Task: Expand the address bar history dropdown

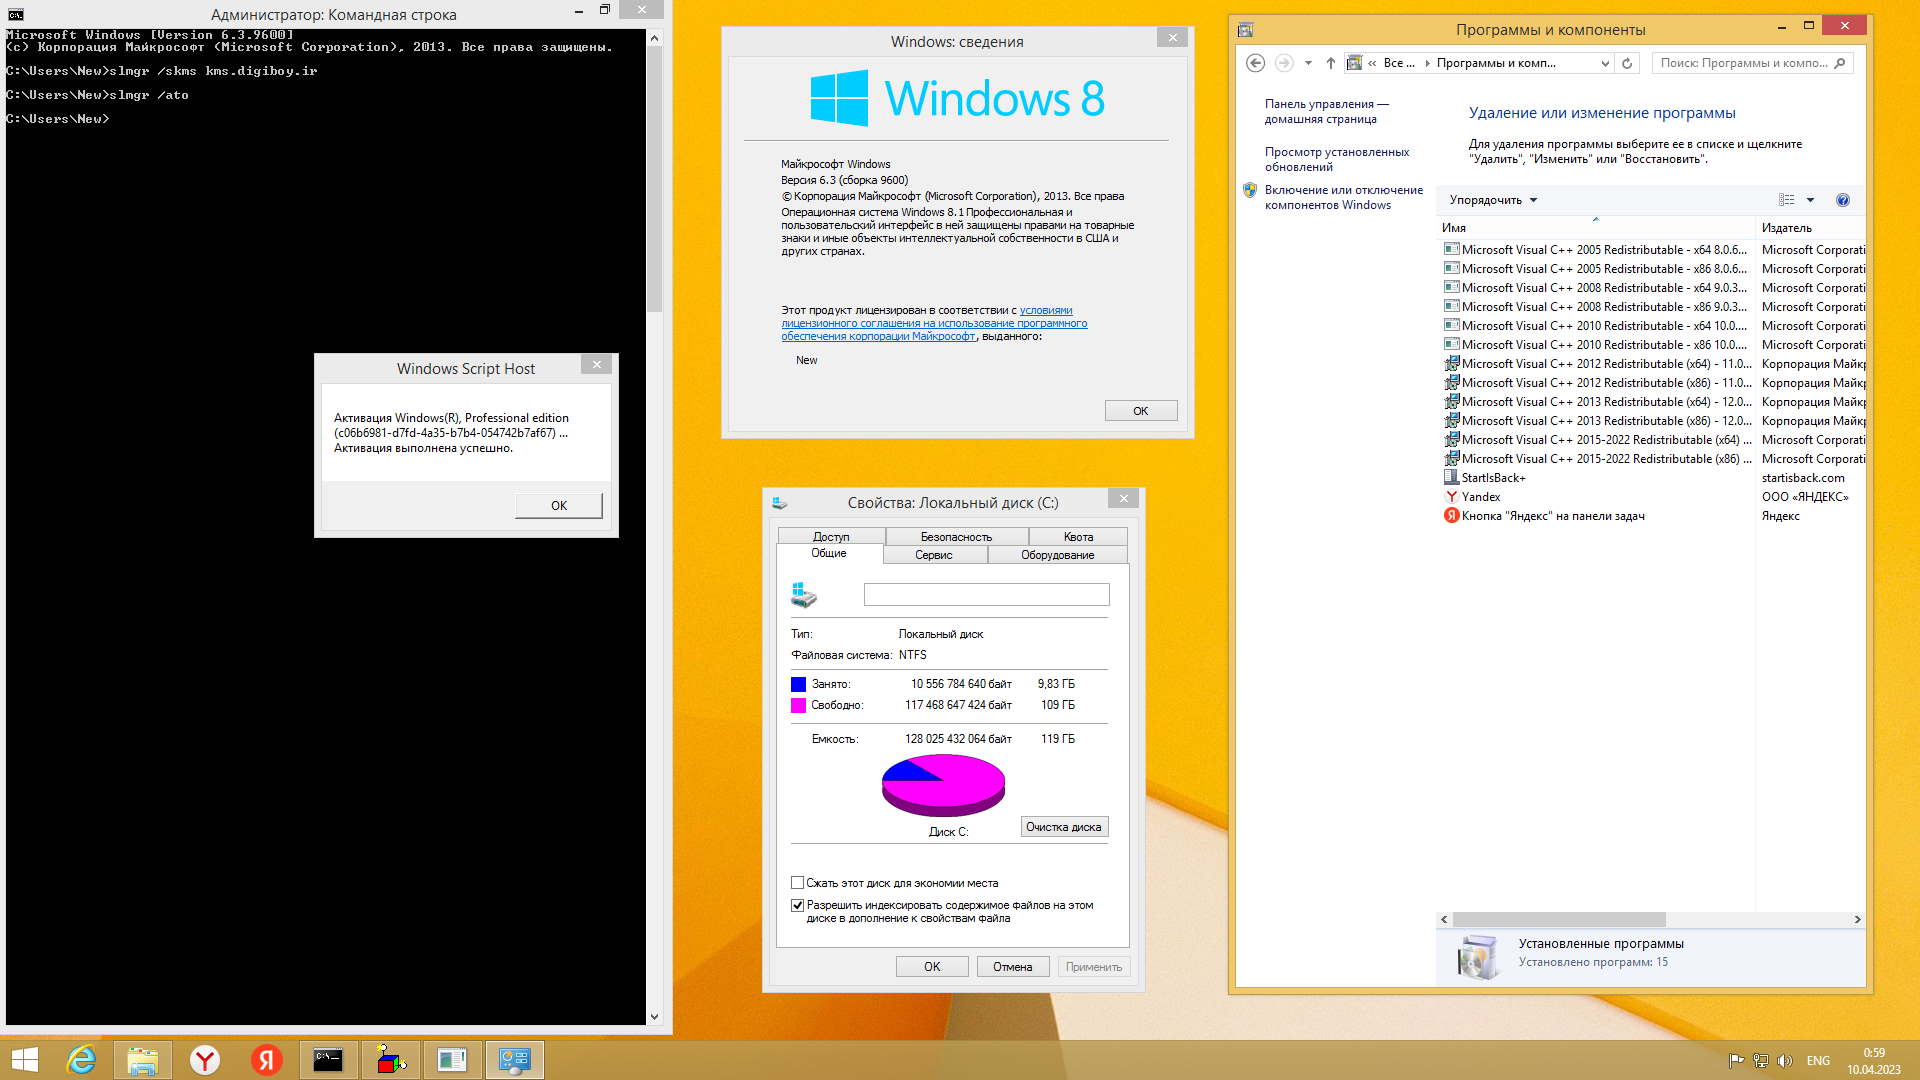Action: click(1605, 63)
